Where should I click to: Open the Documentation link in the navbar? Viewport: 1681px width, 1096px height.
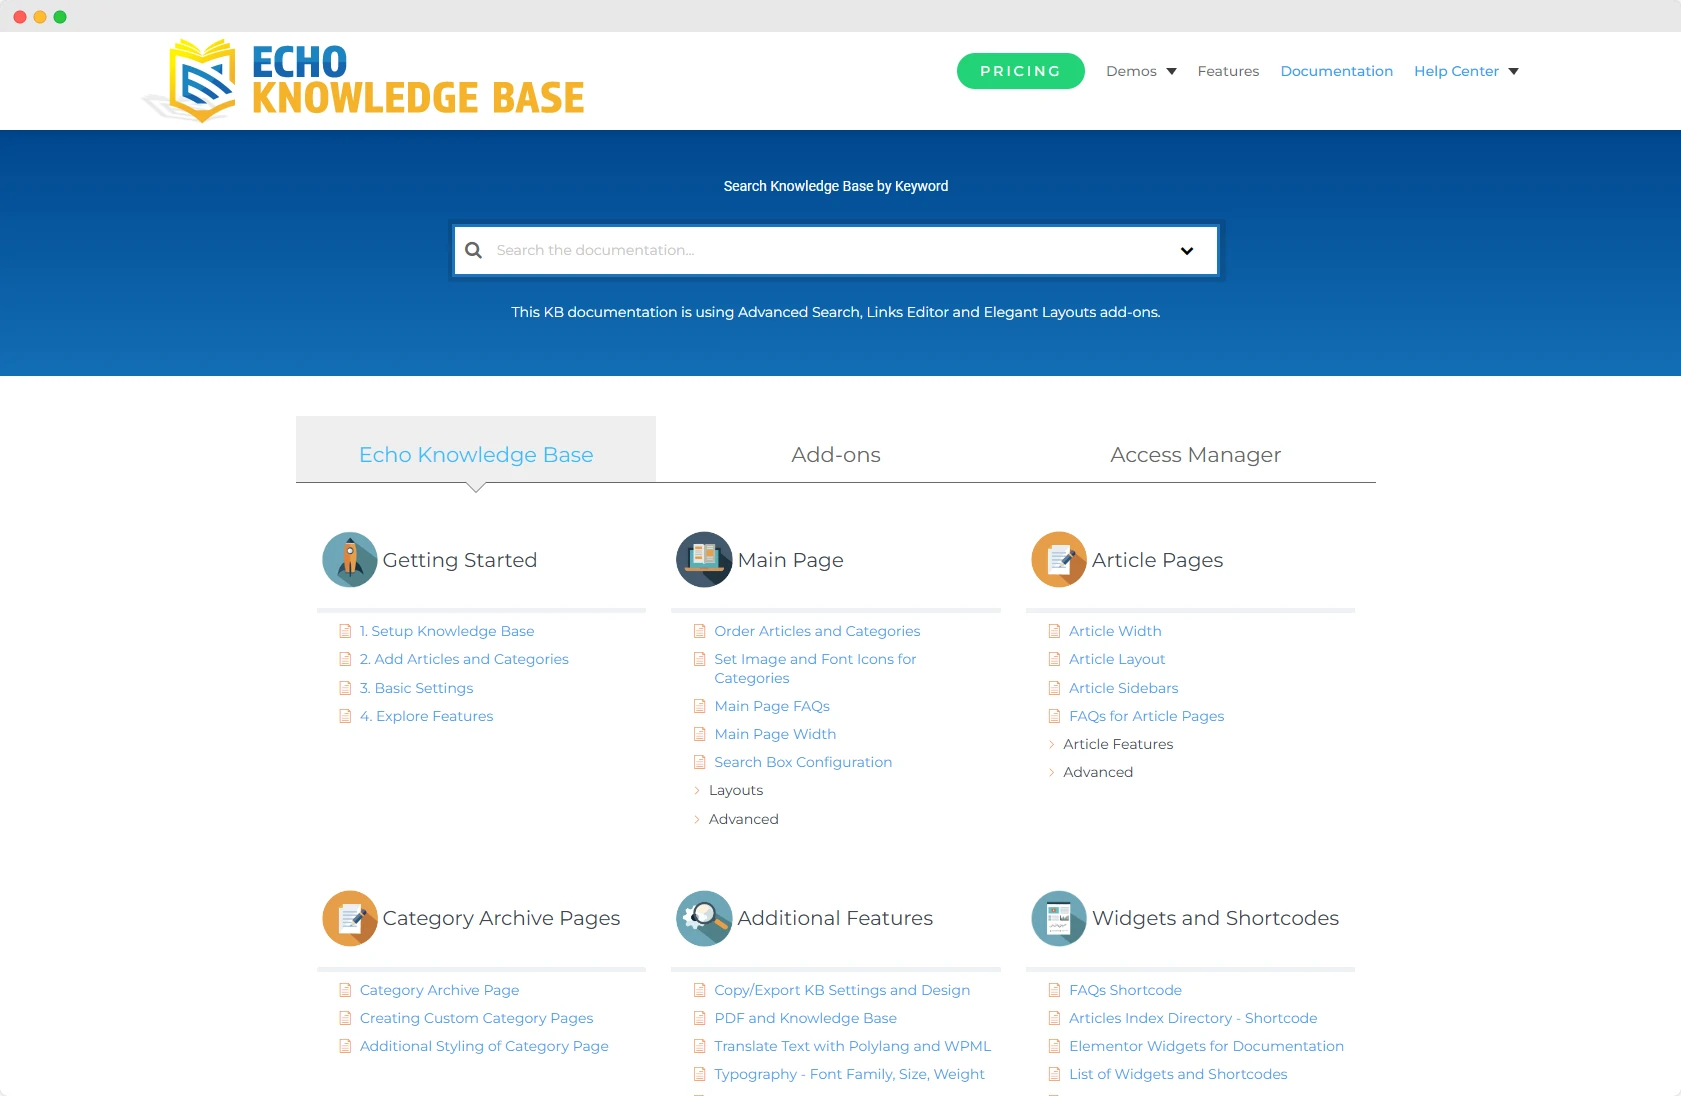tap(1337, 70)
